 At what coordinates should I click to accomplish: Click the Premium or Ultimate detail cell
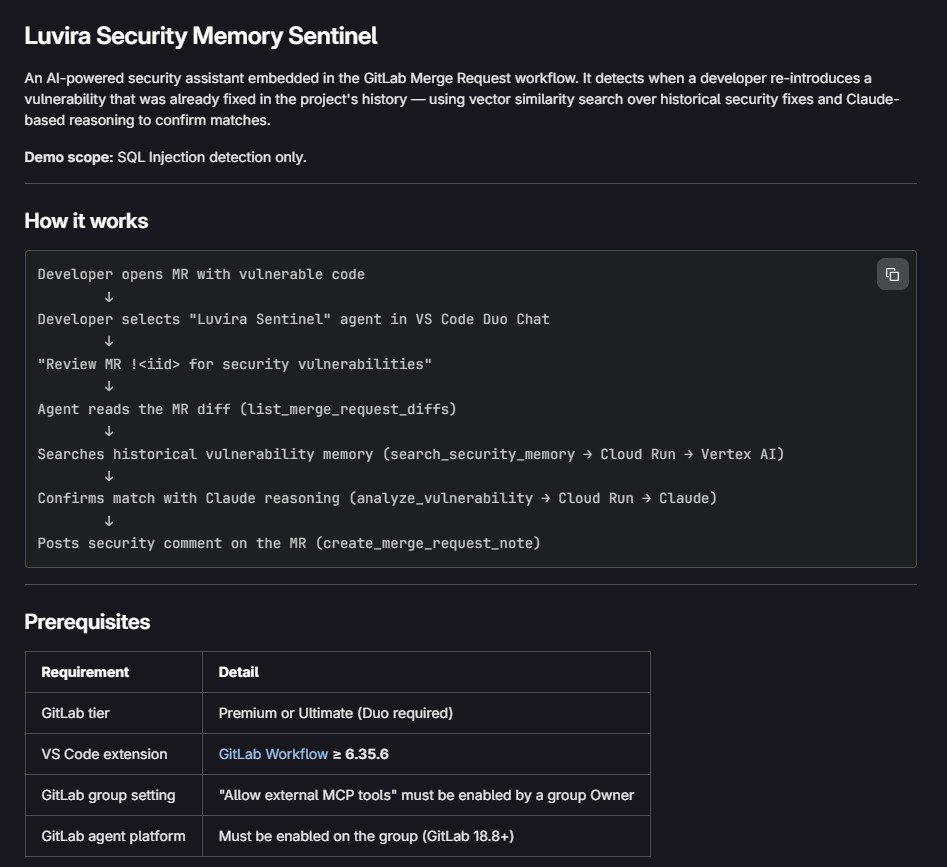click(335, 713)
